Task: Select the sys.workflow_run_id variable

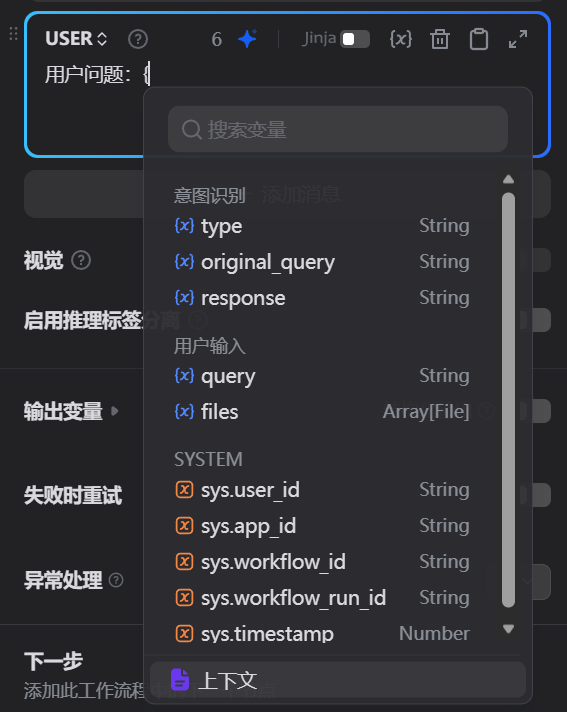Action: [x=322, y=598]
